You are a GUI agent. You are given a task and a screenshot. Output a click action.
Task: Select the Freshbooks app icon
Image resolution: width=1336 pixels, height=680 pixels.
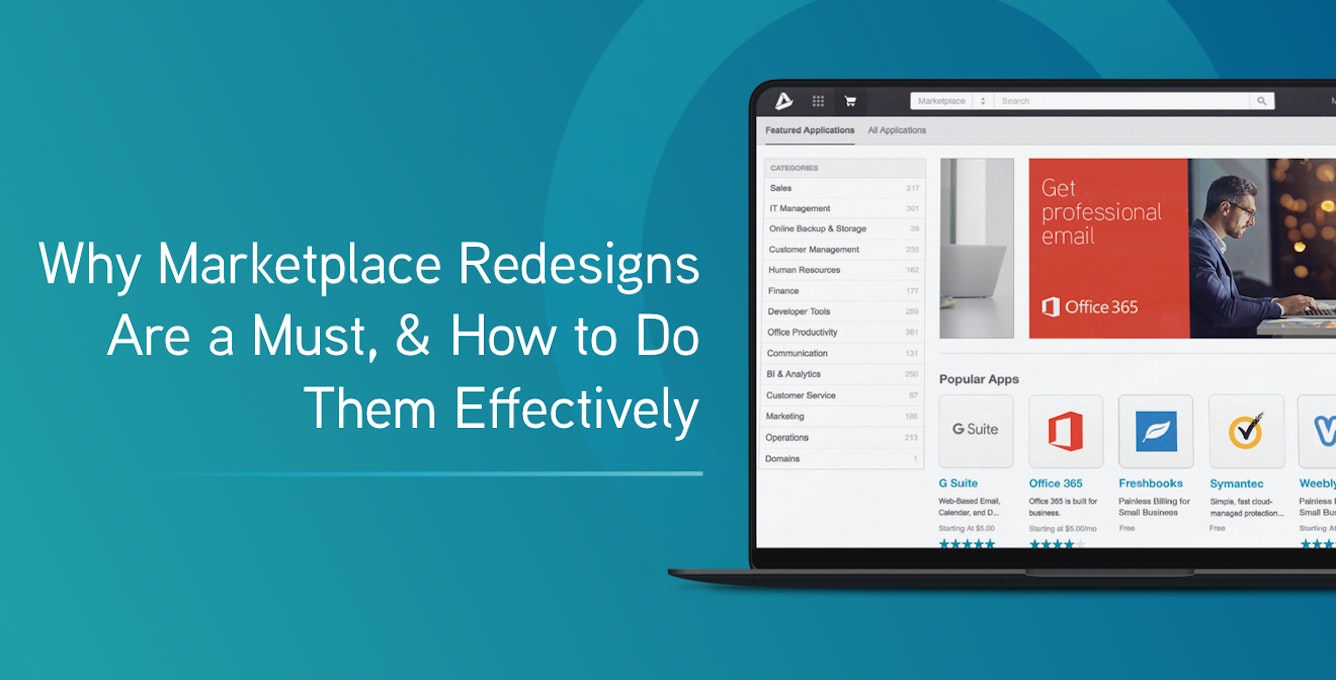point(1155,431)
